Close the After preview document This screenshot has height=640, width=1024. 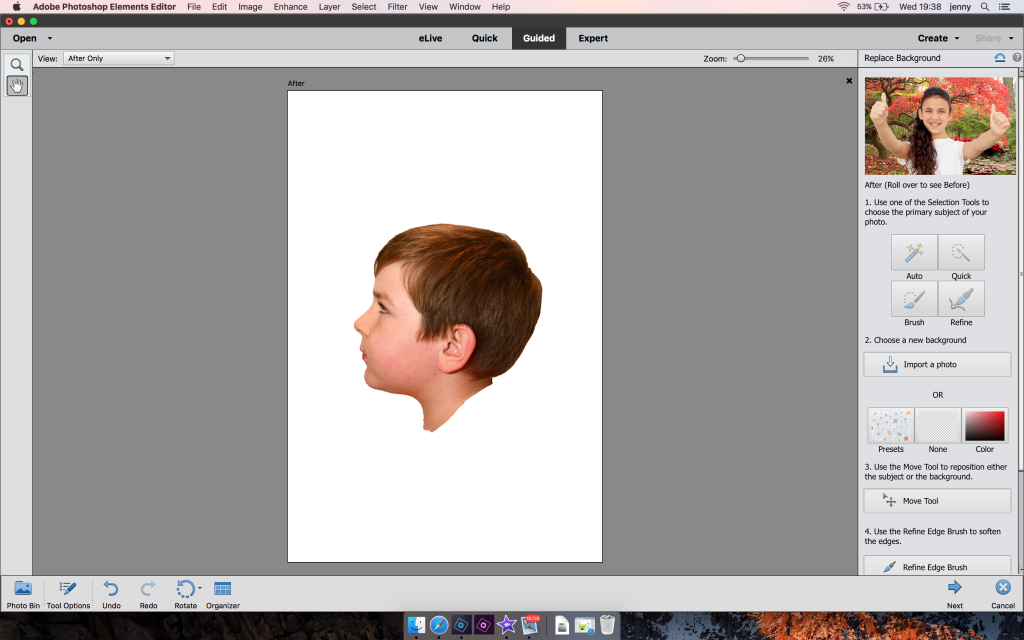(x=849, y=81)
